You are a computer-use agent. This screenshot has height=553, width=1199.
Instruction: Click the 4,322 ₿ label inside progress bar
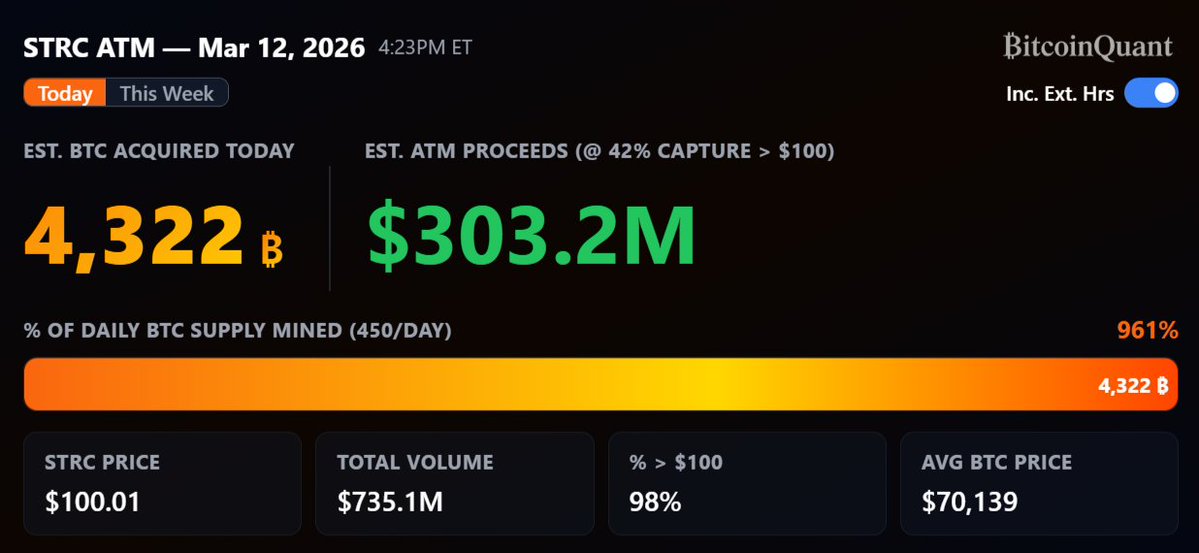tap(1133, 387)
